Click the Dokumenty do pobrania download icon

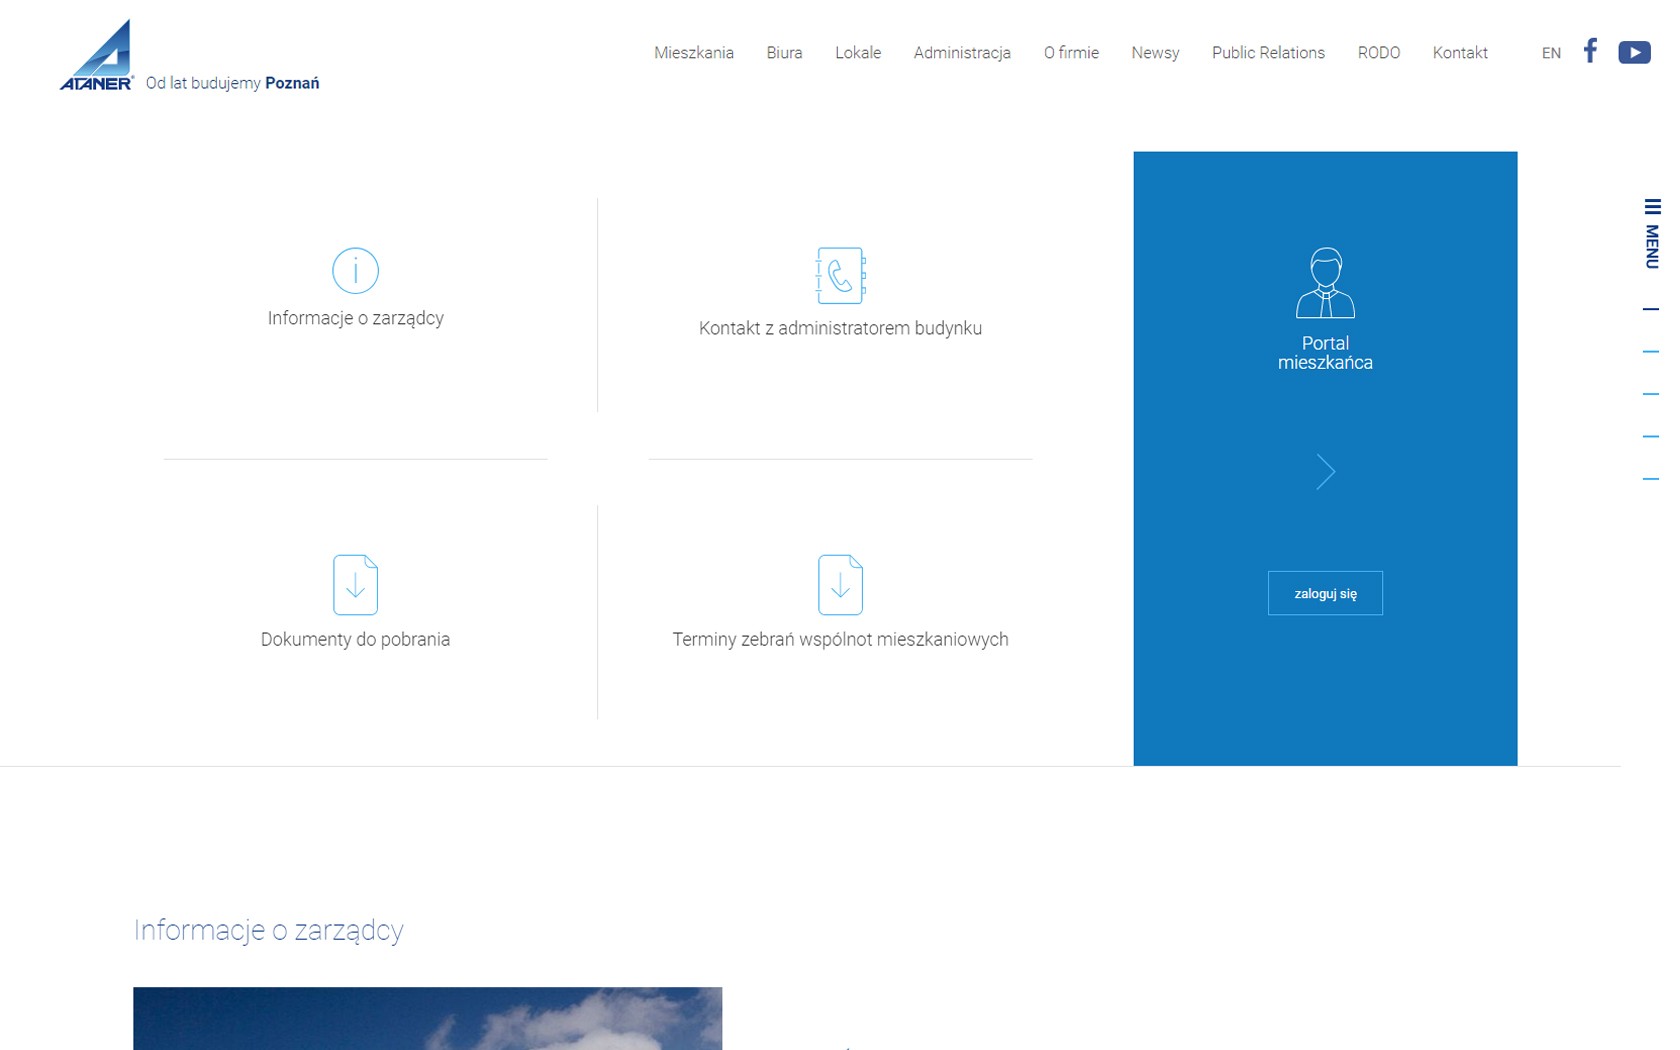coord(355,584)
